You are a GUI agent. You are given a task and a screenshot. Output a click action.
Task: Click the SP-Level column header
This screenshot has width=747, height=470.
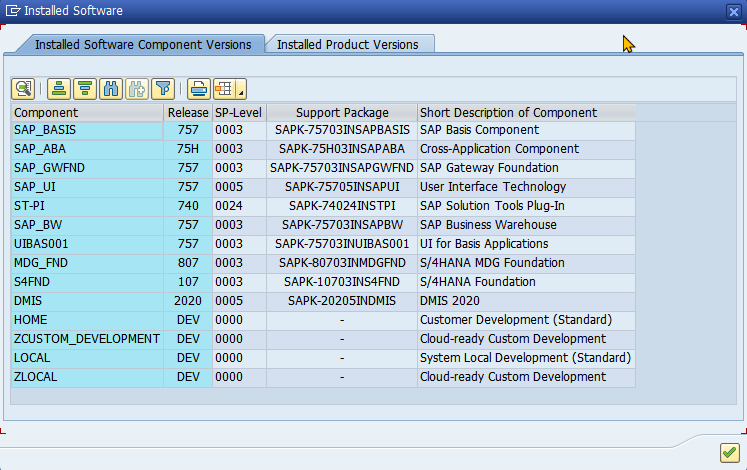239,113
